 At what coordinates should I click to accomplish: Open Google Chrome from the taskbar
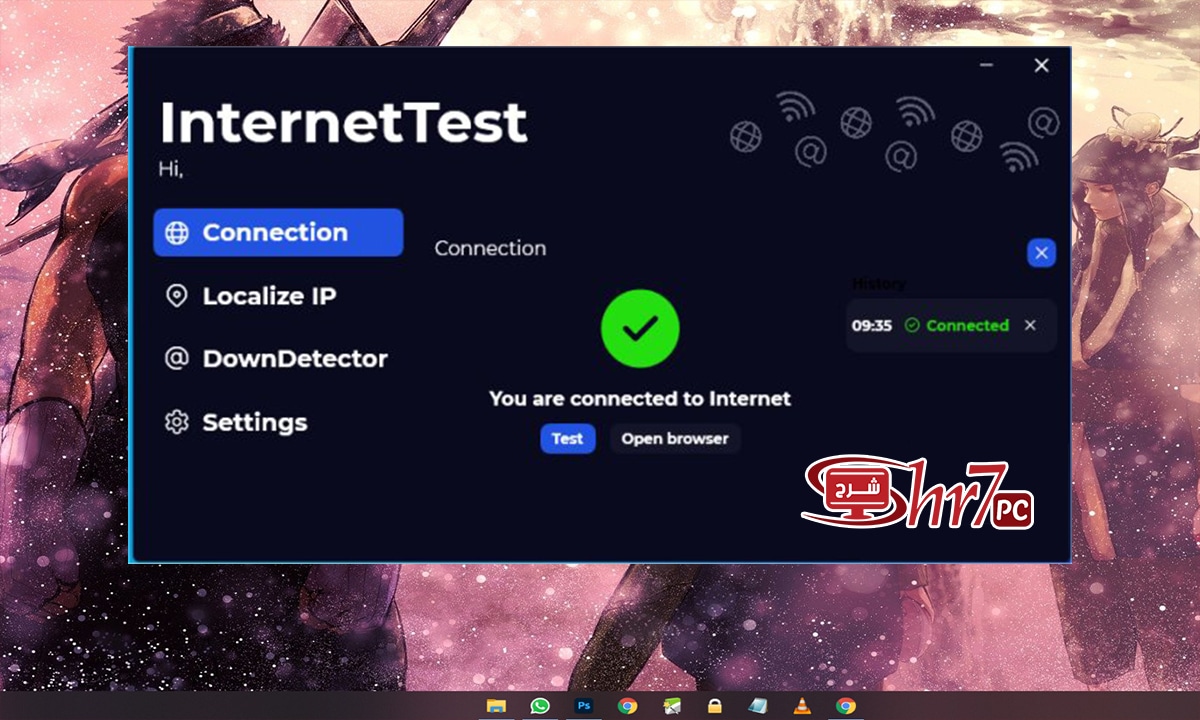tap(628, 706)
